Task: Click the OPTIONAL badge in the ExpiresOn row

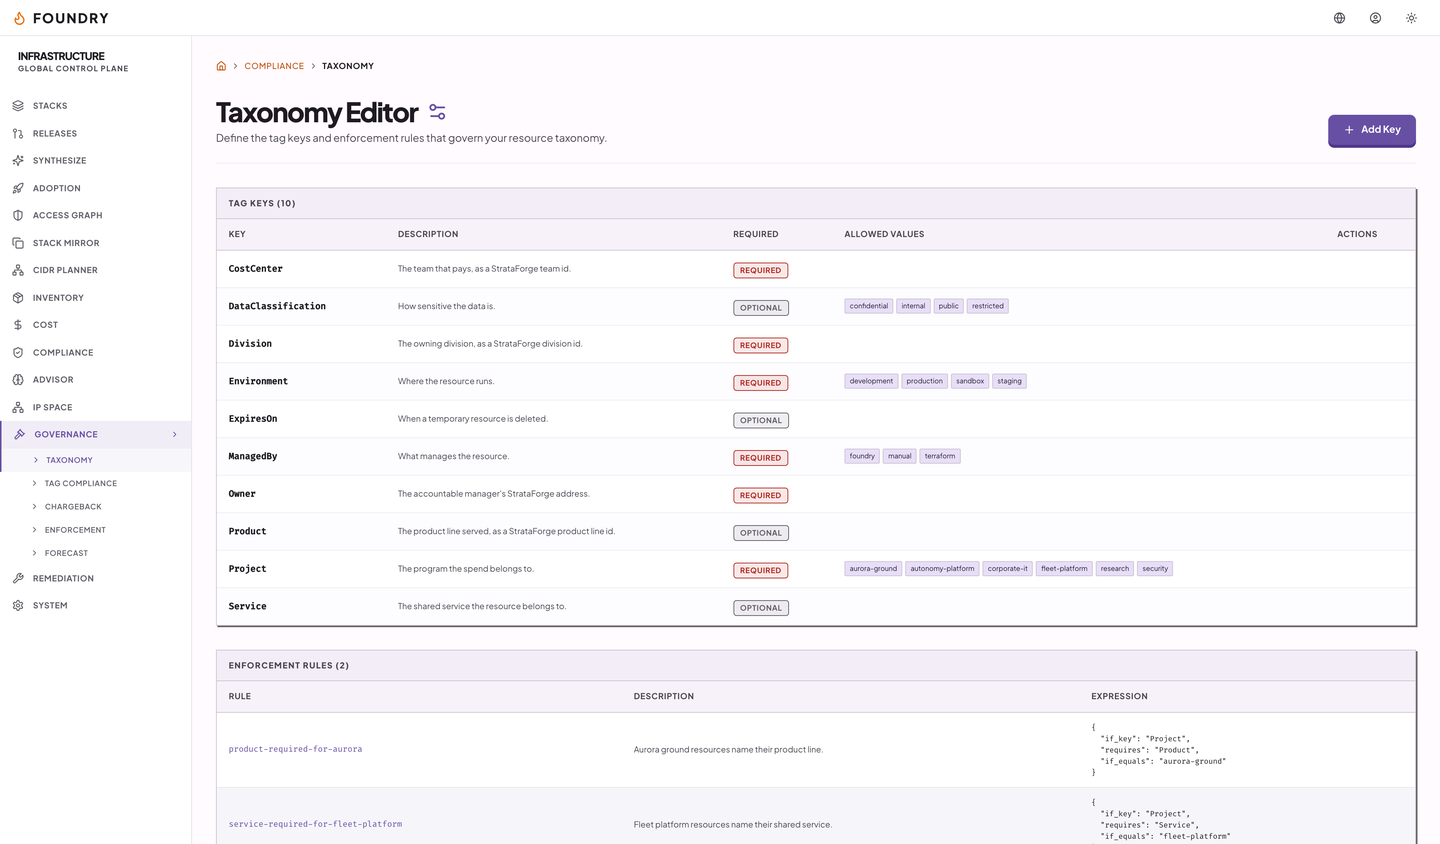Action: click(761, 421)
